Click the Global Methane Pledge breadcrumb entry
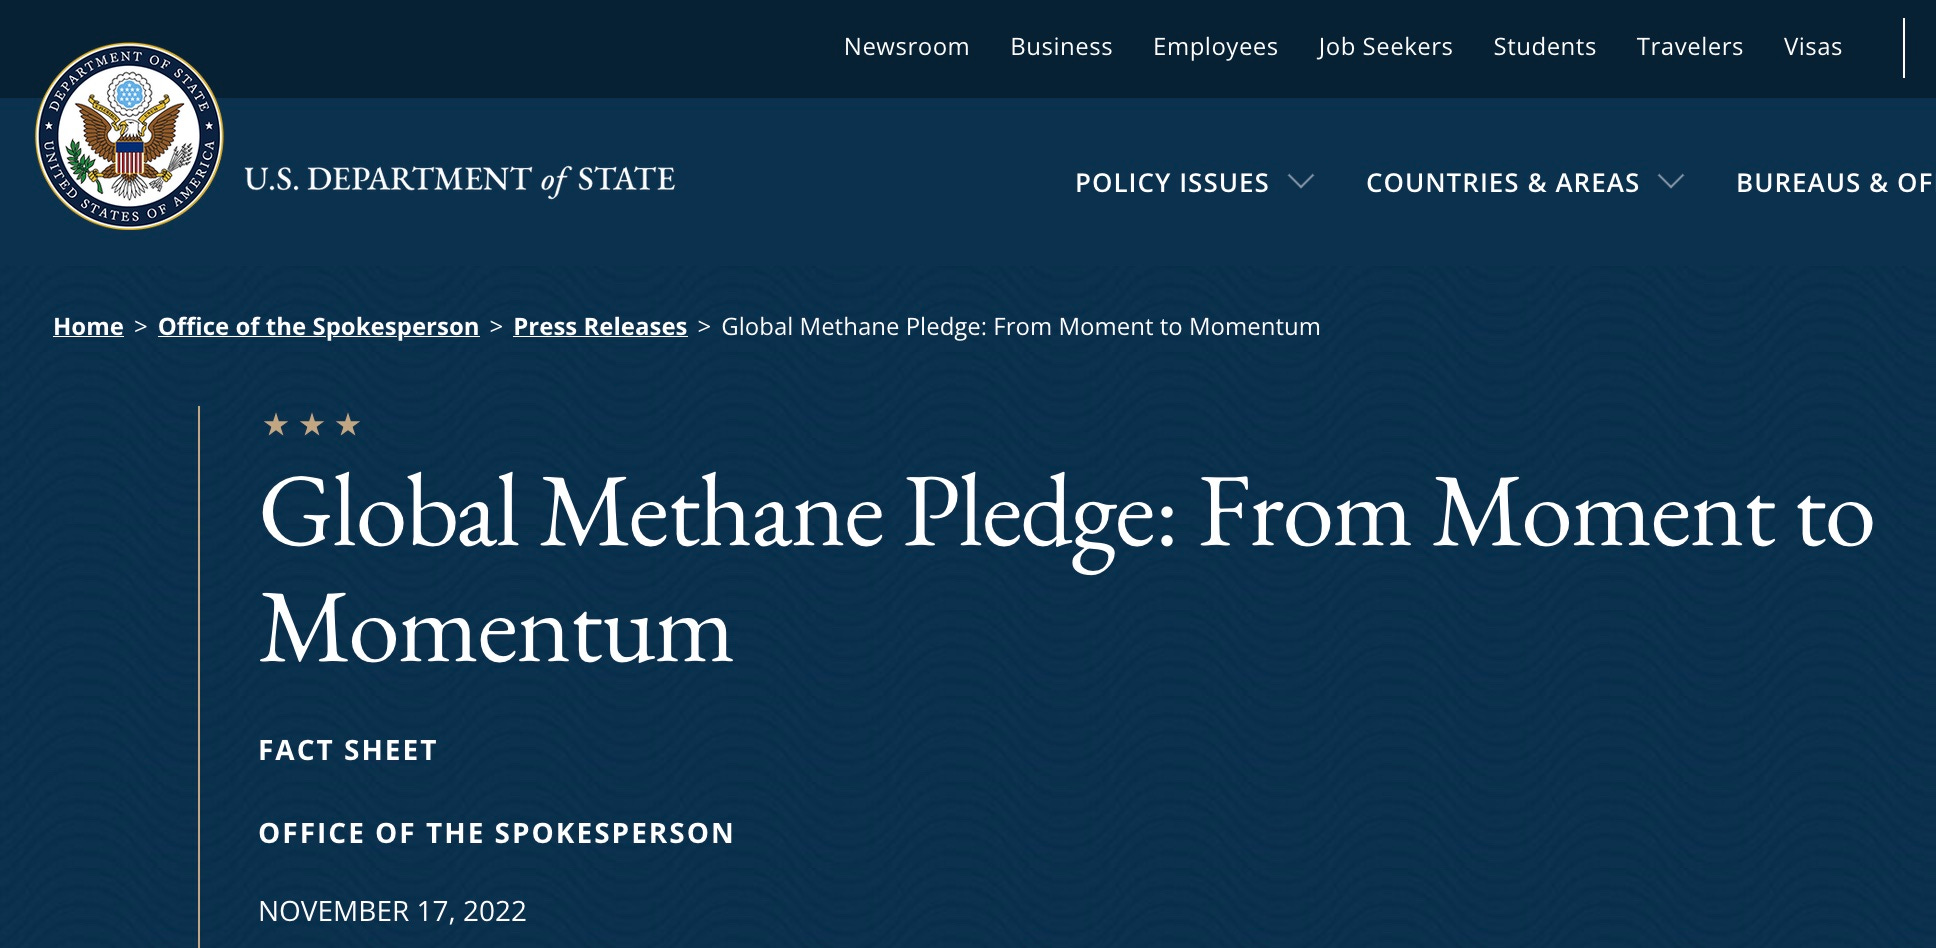 1019,326
